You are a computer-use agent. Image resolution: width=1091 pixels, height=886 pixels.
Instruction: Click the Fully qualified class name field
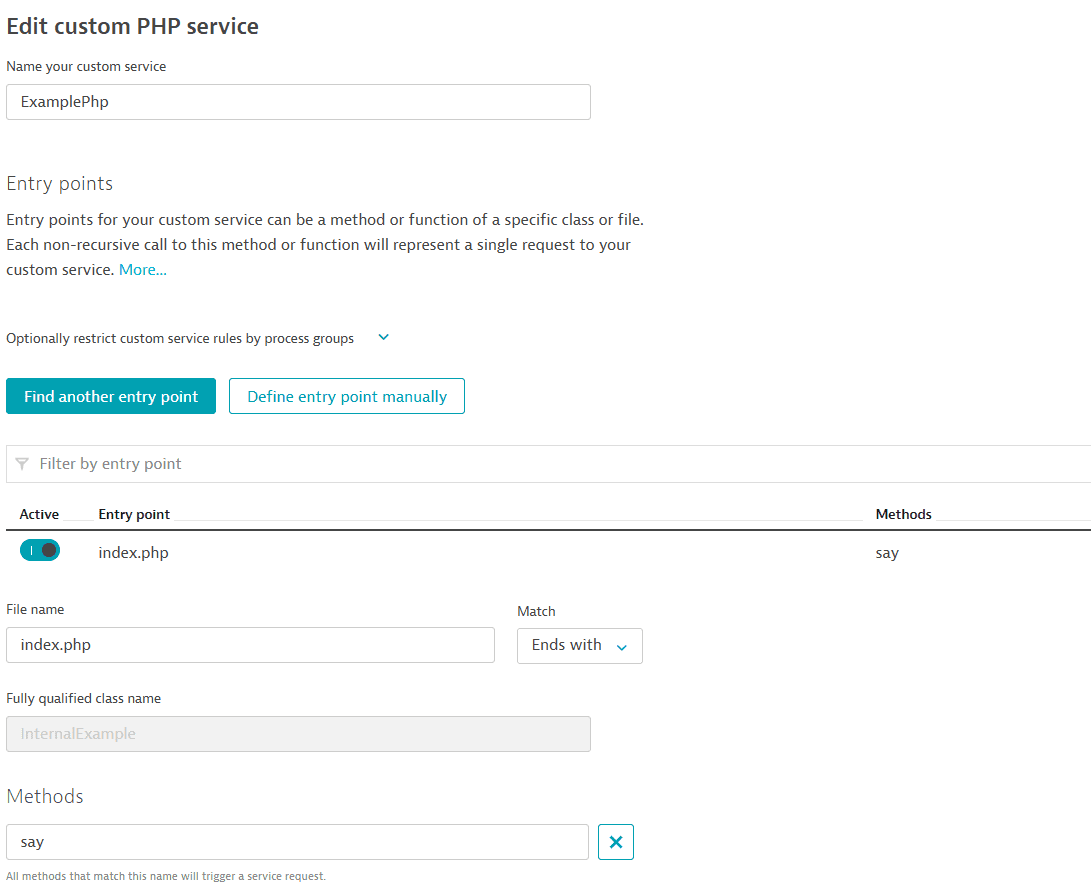pos(298,734)
